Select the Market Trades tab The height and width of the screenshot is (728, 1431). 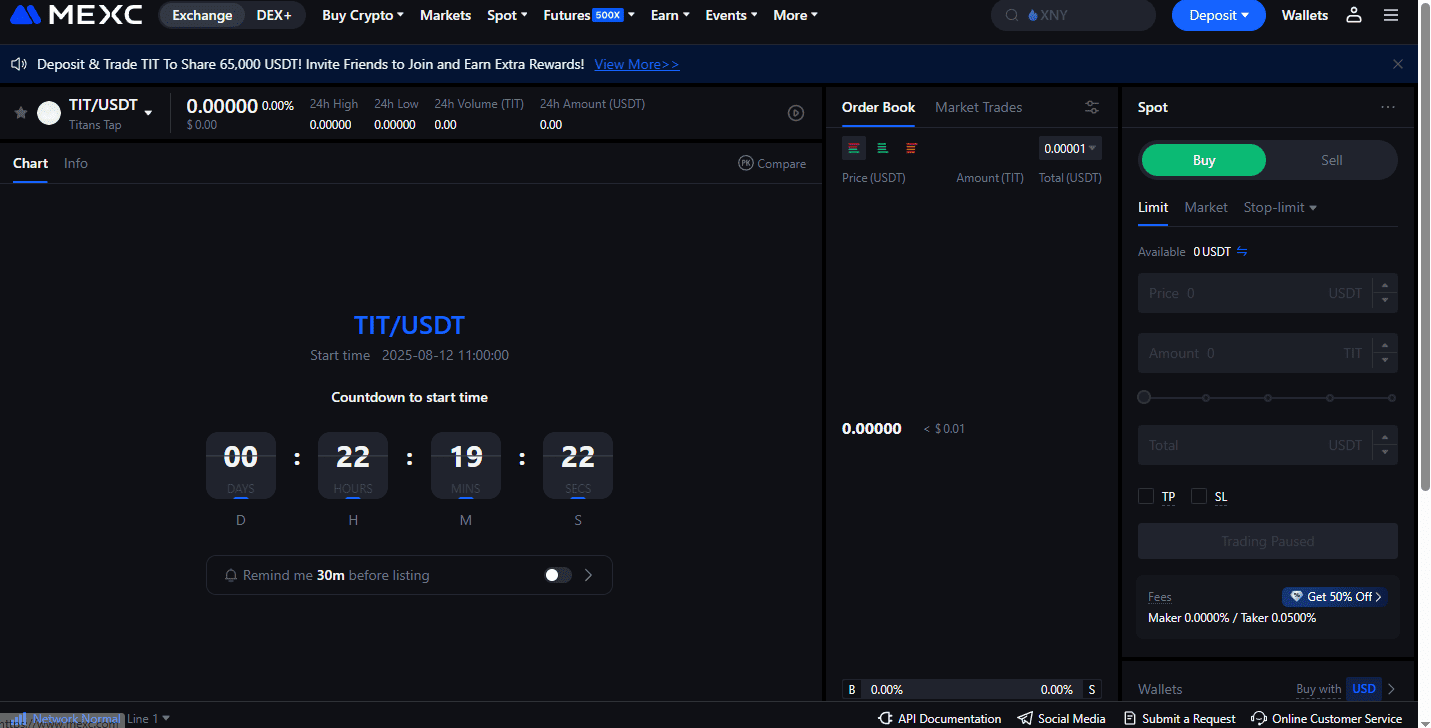(978, 107)
